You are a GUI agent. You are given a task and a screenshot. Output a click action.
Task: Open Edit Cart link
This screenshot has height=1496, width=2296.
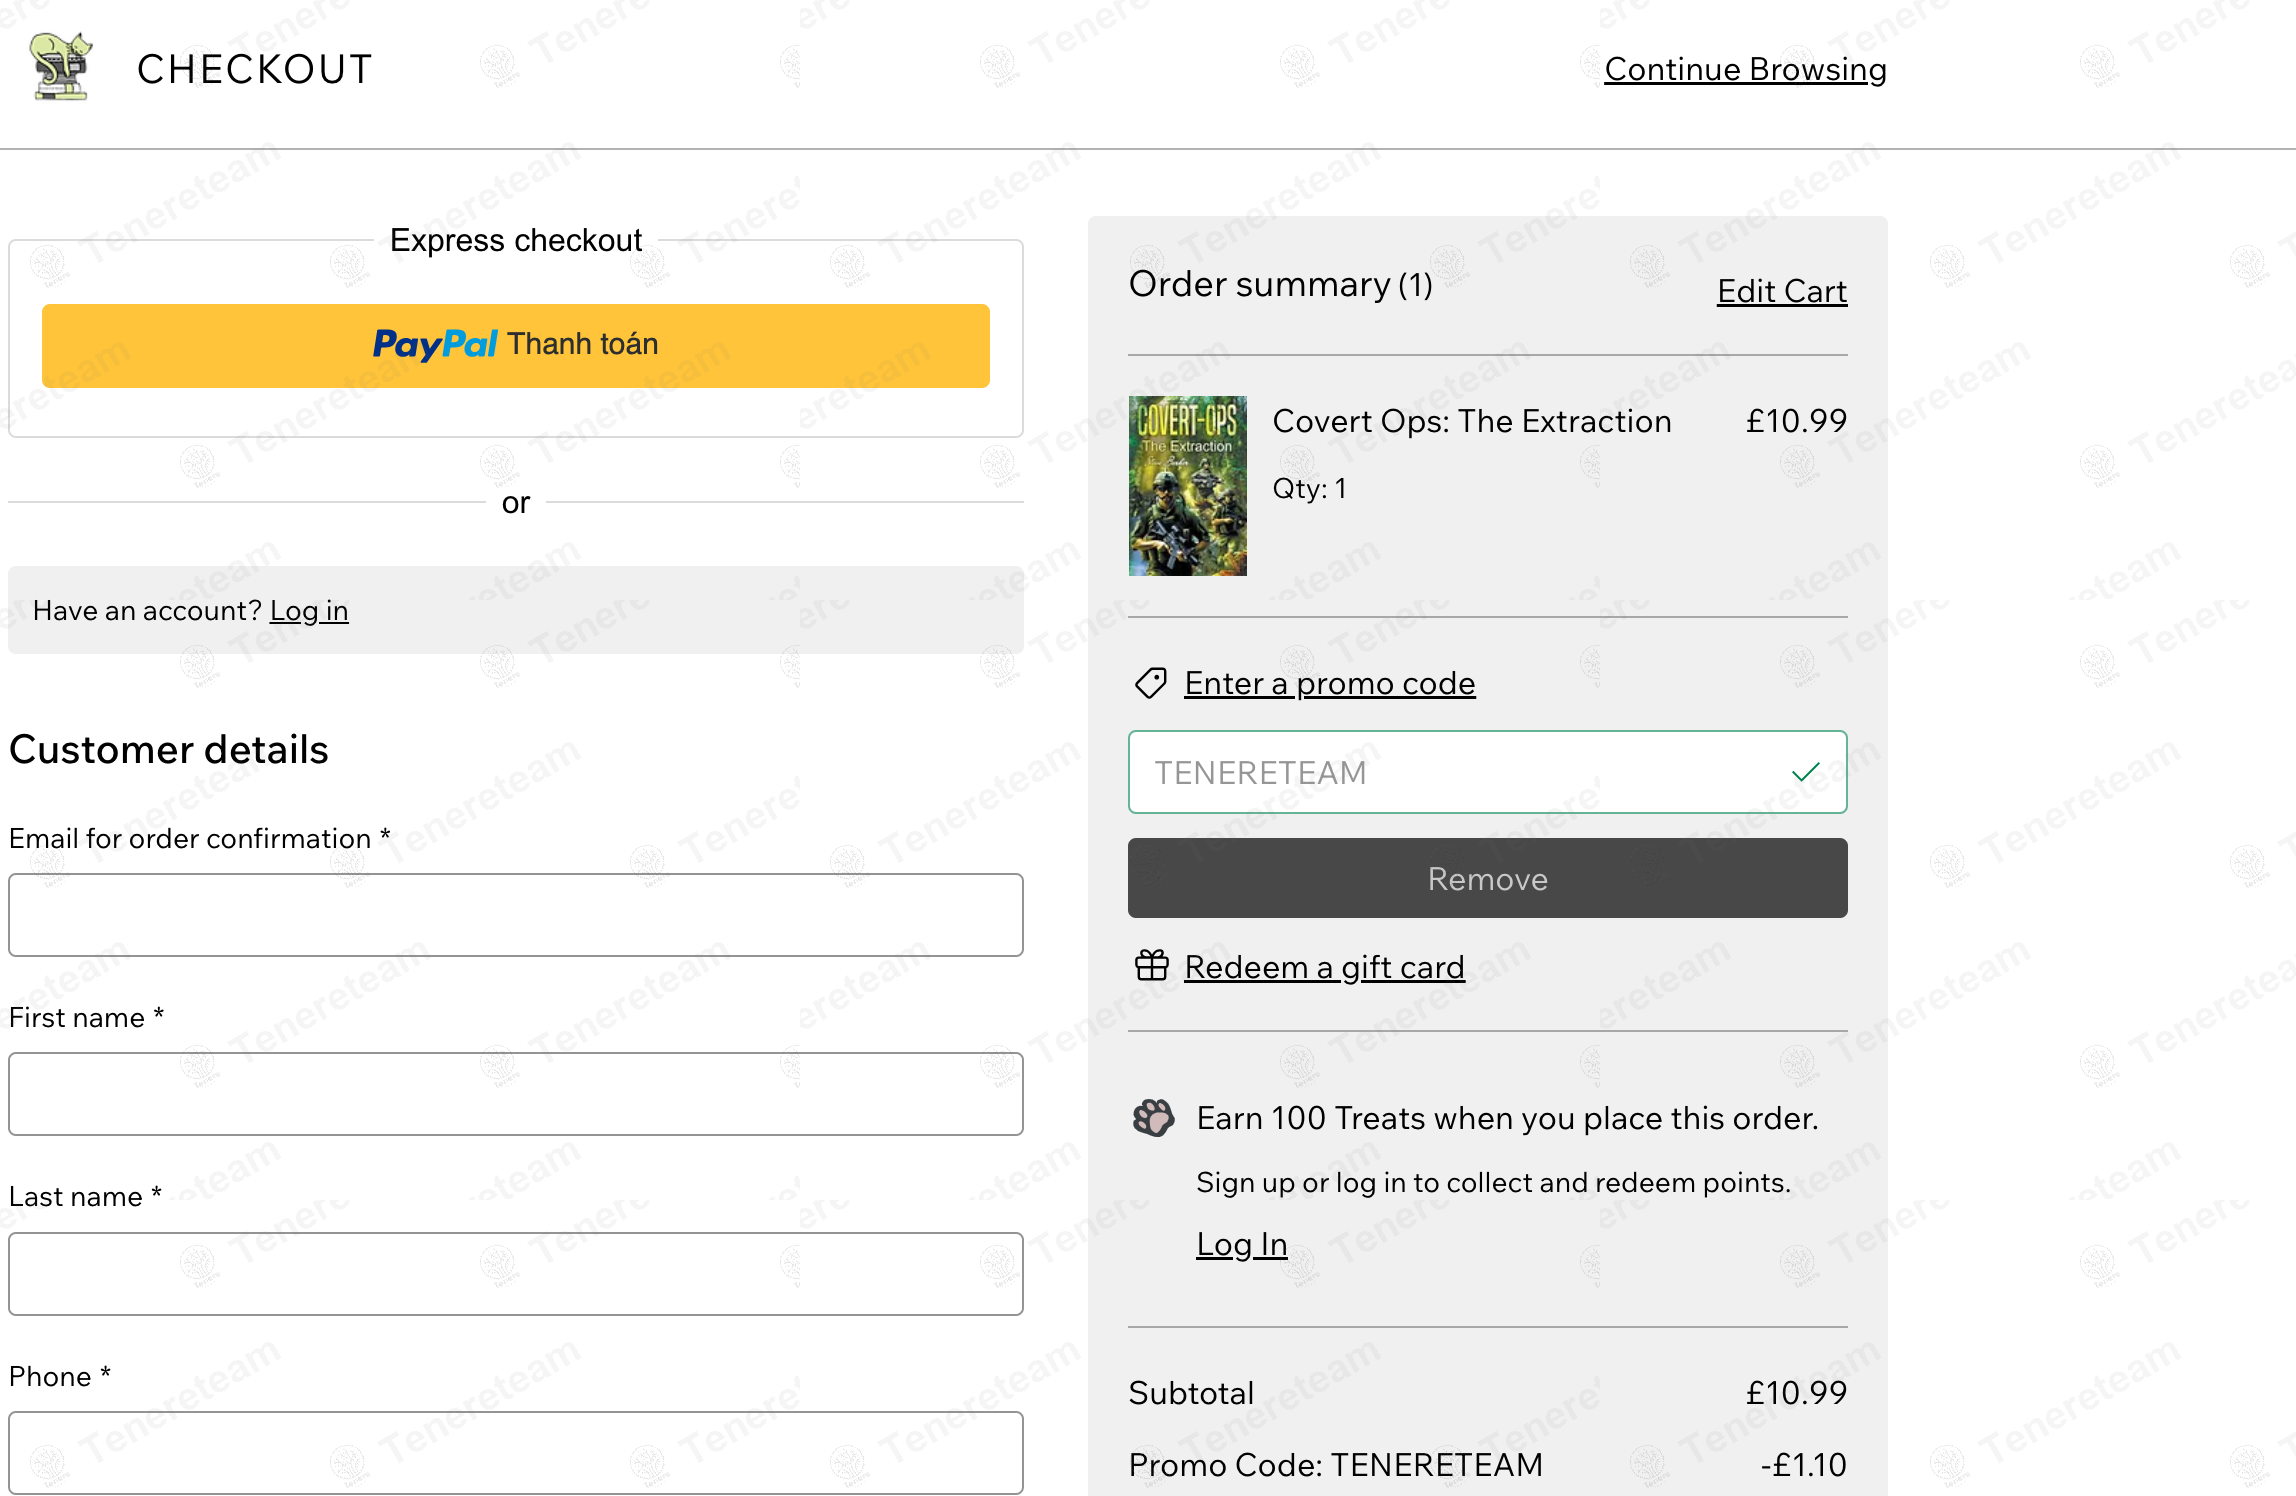point(1782,291)
